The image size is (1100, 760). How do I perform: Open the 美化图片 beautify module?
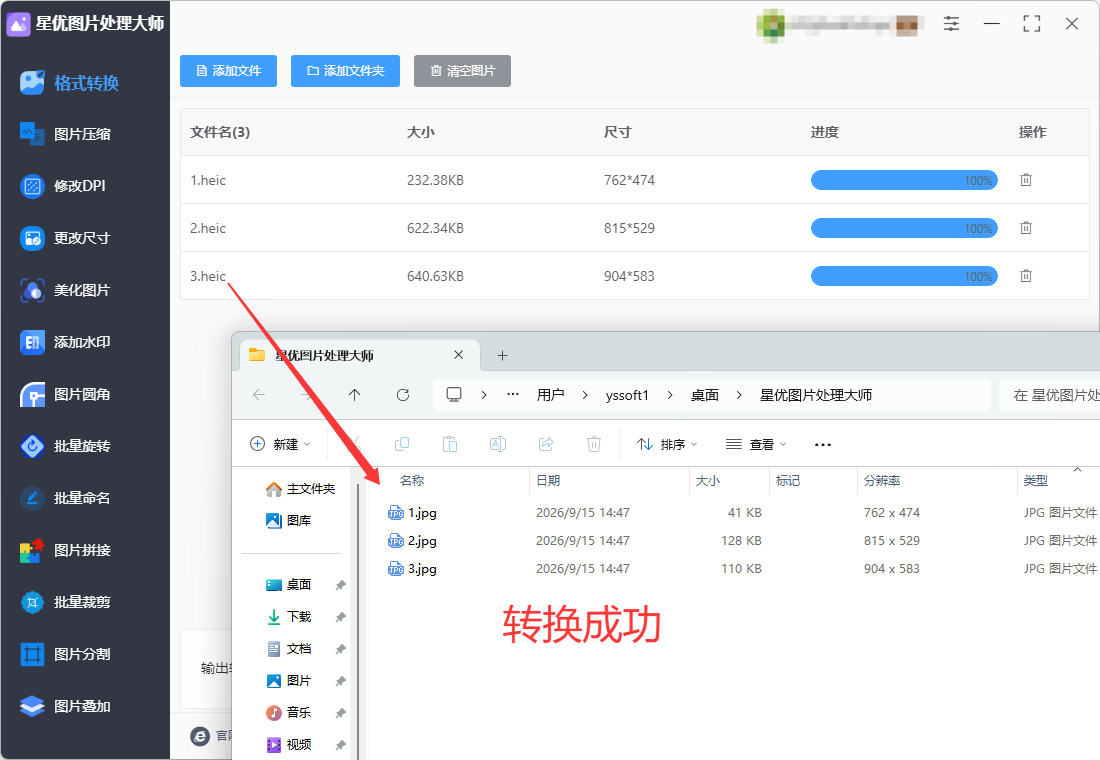(65, 290)
